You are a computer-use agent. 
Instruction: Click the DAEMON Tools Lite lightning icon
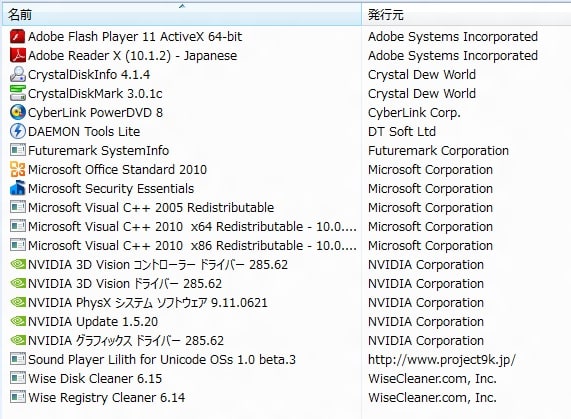point(17,131)
